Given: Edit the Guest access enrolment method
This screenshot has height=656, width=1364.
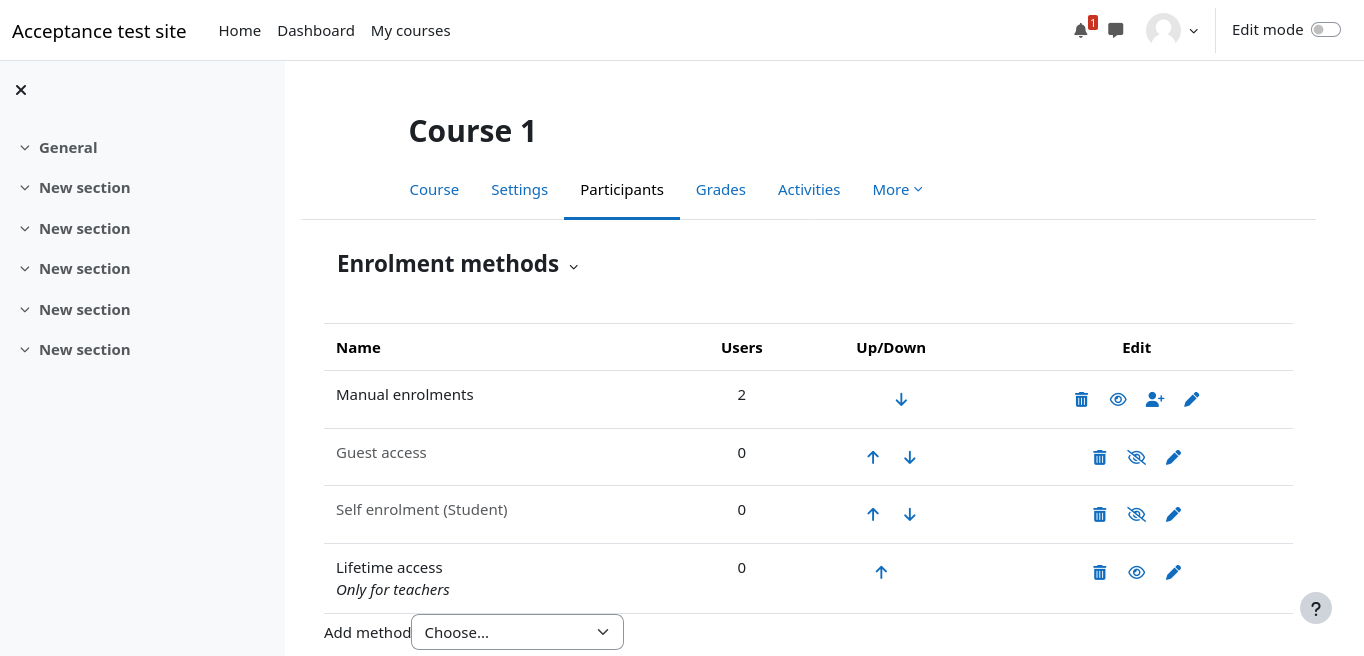Looking at the screenshot, I should coord(1173,458).
